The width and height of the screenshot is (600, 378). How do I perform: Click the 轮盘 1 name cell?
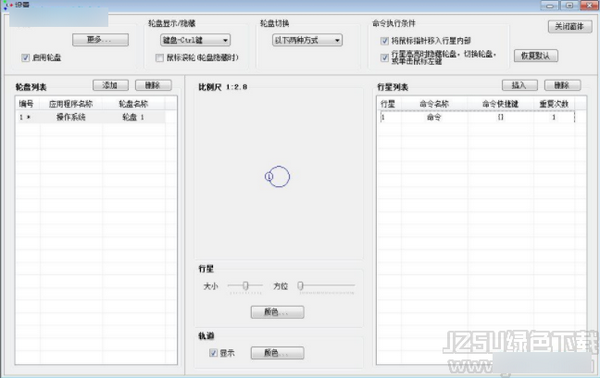pos(133,117)
